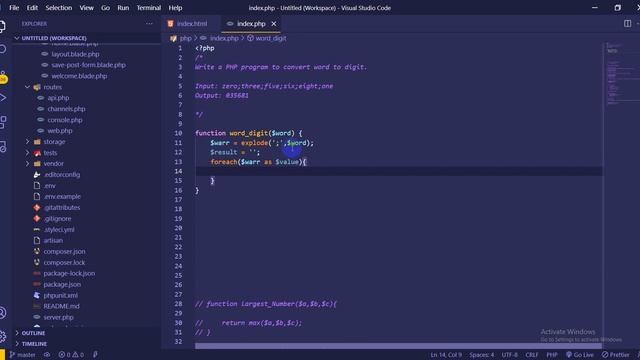Open server.php file
640x360 pixels.
(x=58, y=317)
